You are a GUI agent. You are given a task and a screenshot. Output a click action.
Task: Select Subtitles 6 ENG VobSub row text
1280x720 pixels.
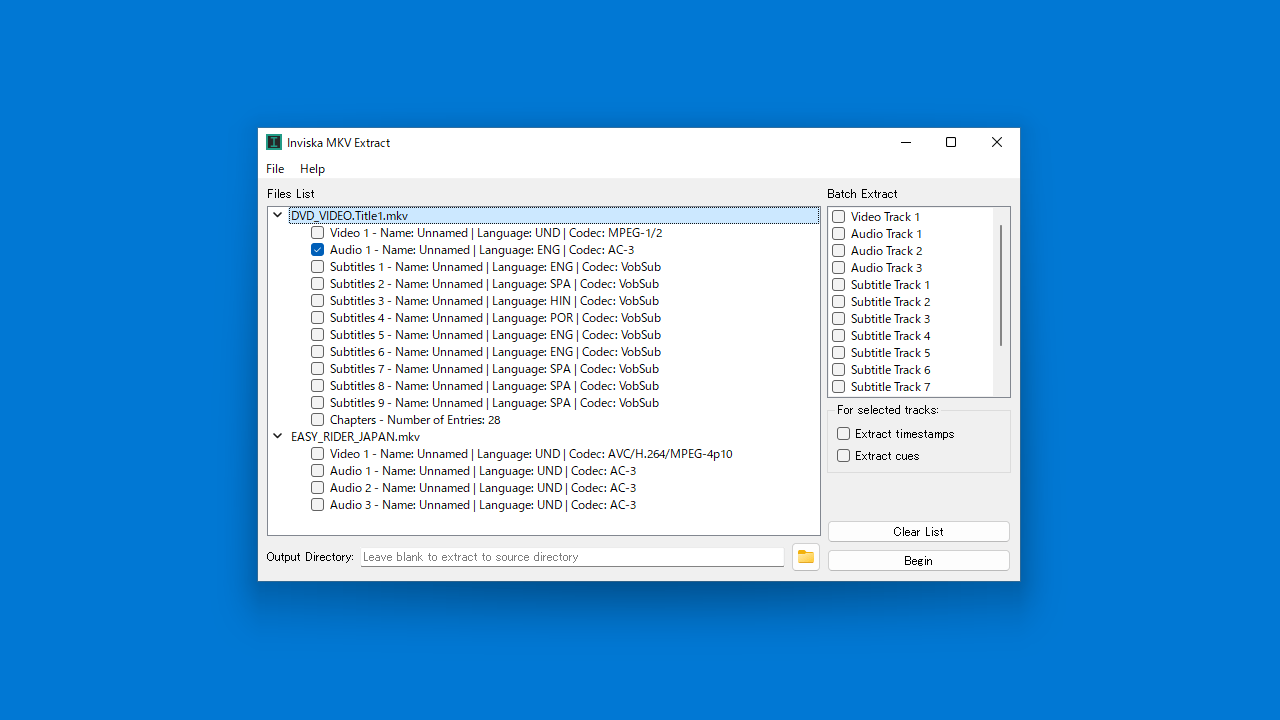495,352
